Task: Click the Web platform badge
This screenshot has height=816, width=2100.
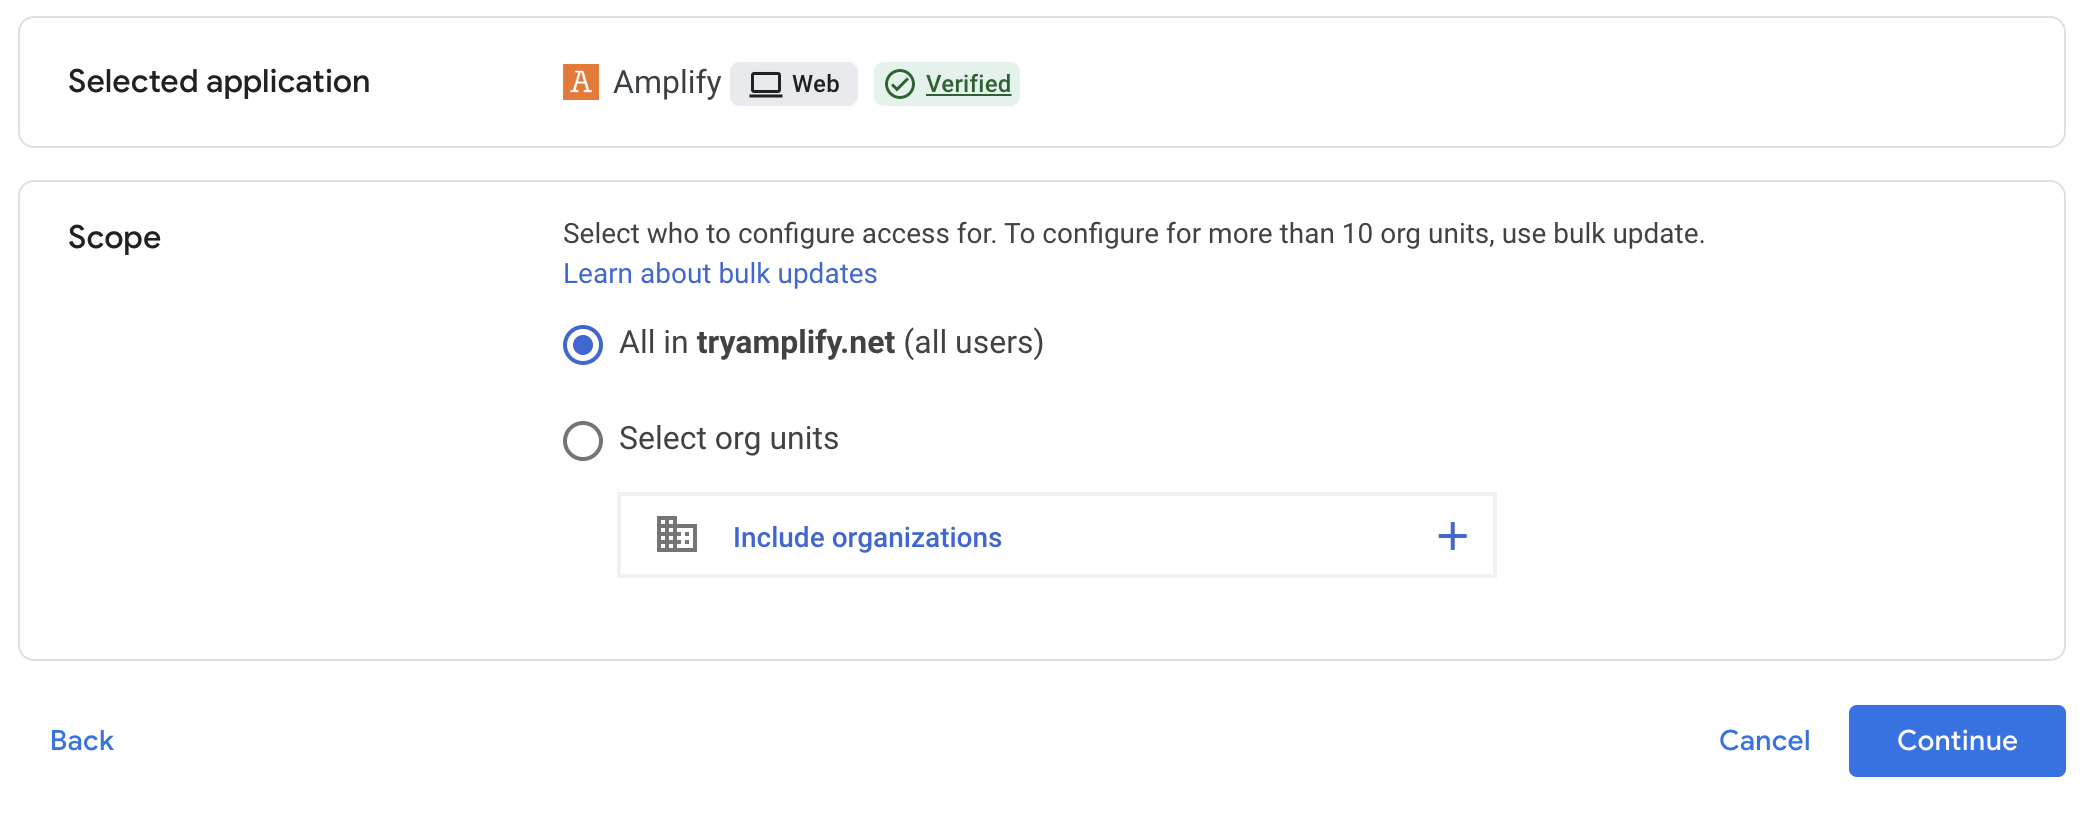Action: [x=794, y=84]
